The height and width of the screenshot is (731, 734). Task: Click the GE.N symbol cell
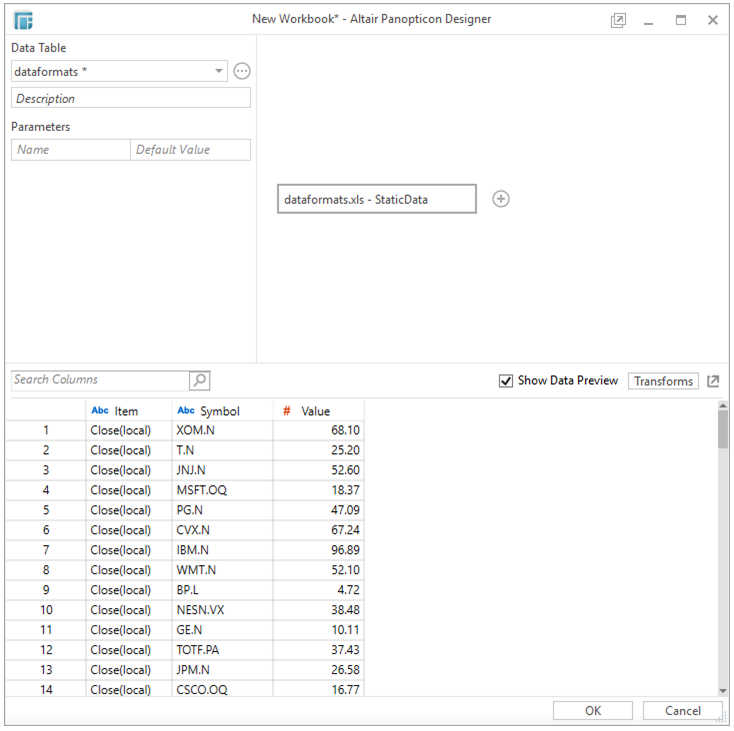click(x=222, y=630)
